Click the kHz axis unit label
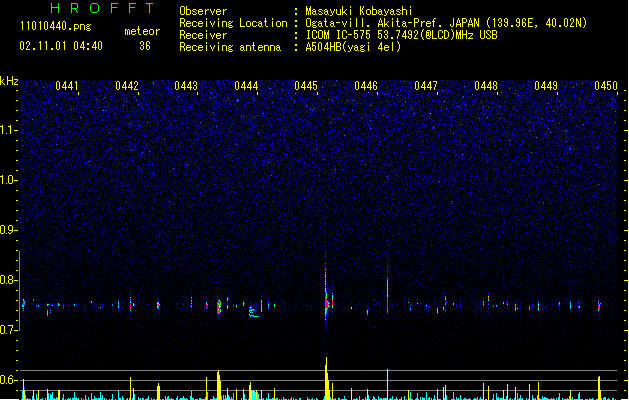Screen dimensions: 629x400 [x=9, y=81]
